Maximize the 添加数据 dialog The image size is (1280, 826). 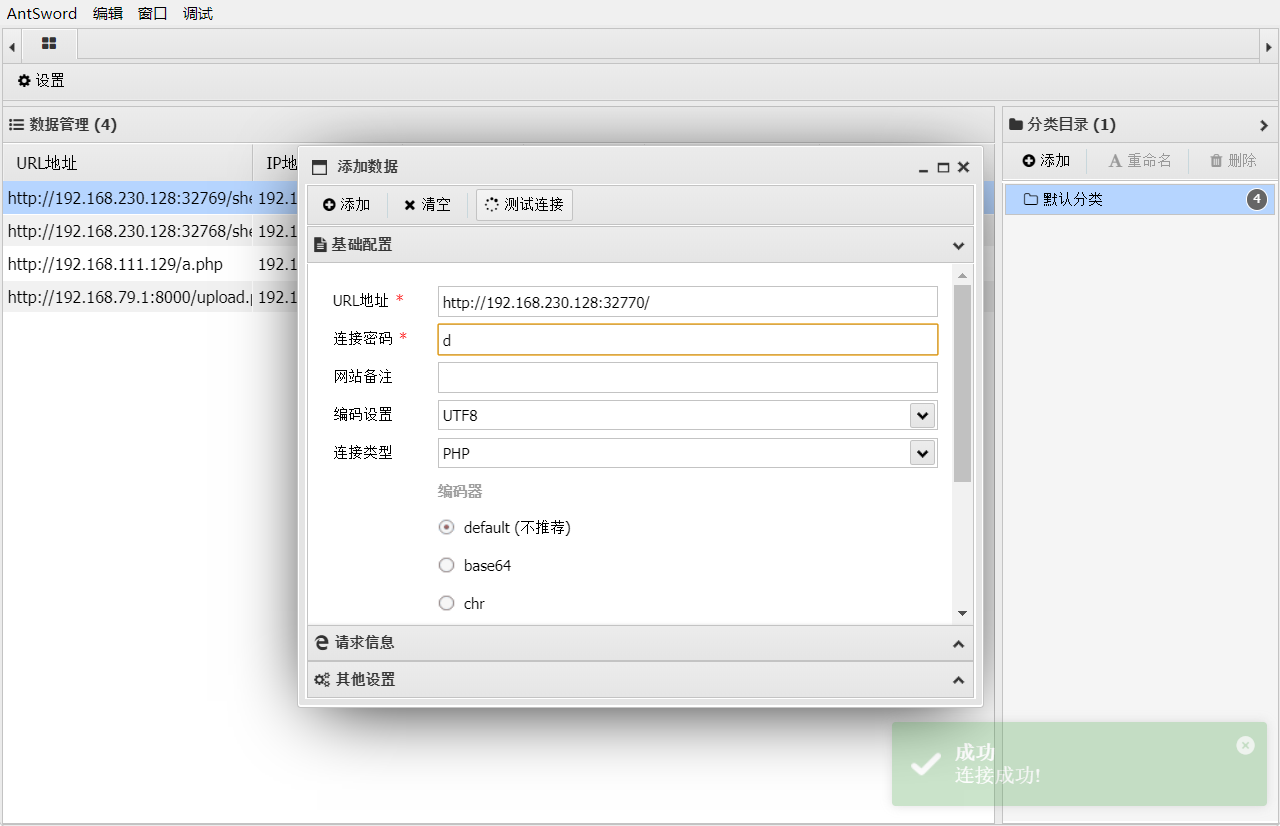[x=943, y=168]
